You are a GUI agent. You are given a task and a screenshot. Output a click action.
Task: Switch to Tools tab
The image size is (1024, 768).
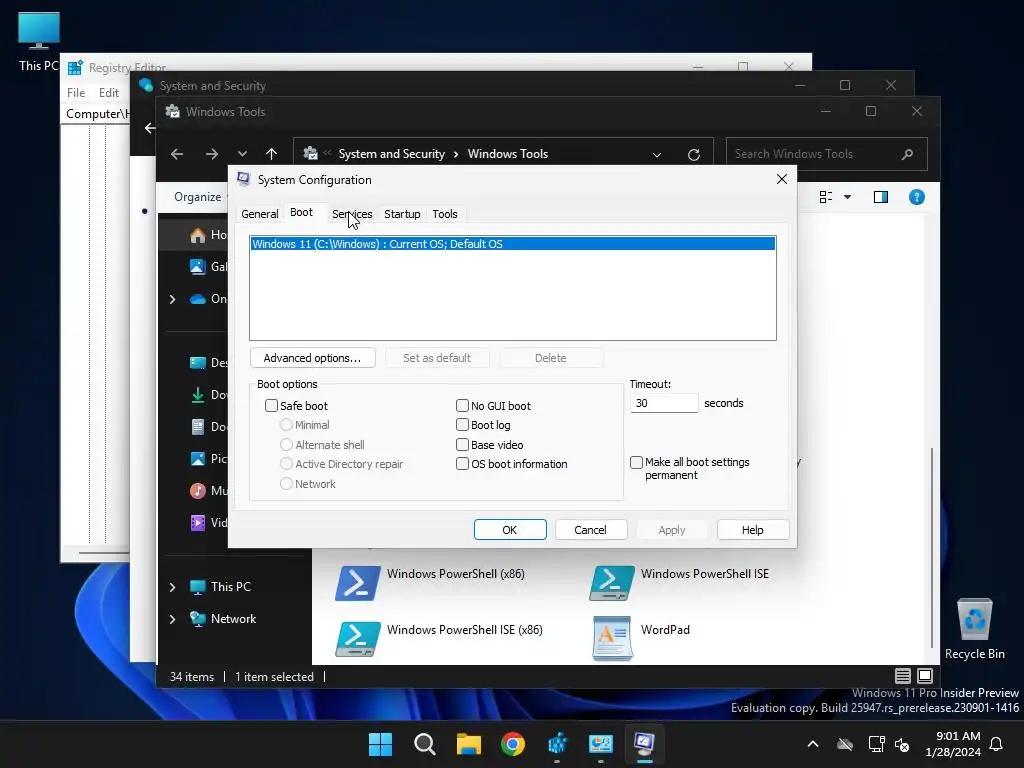(445, 214)
